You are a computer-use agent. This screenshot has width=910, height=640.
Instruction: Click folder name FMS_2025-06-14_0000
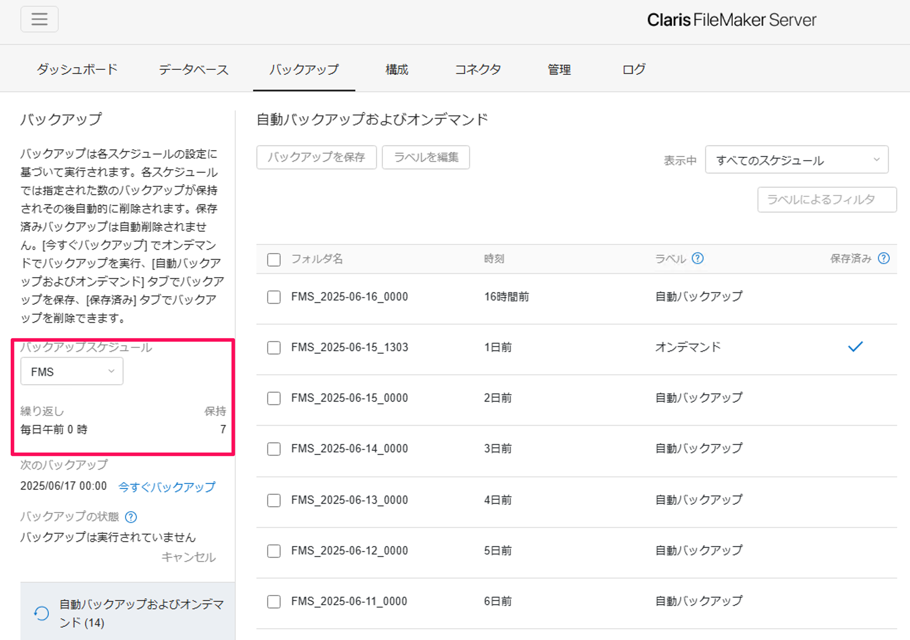click(x=349, y=449)
